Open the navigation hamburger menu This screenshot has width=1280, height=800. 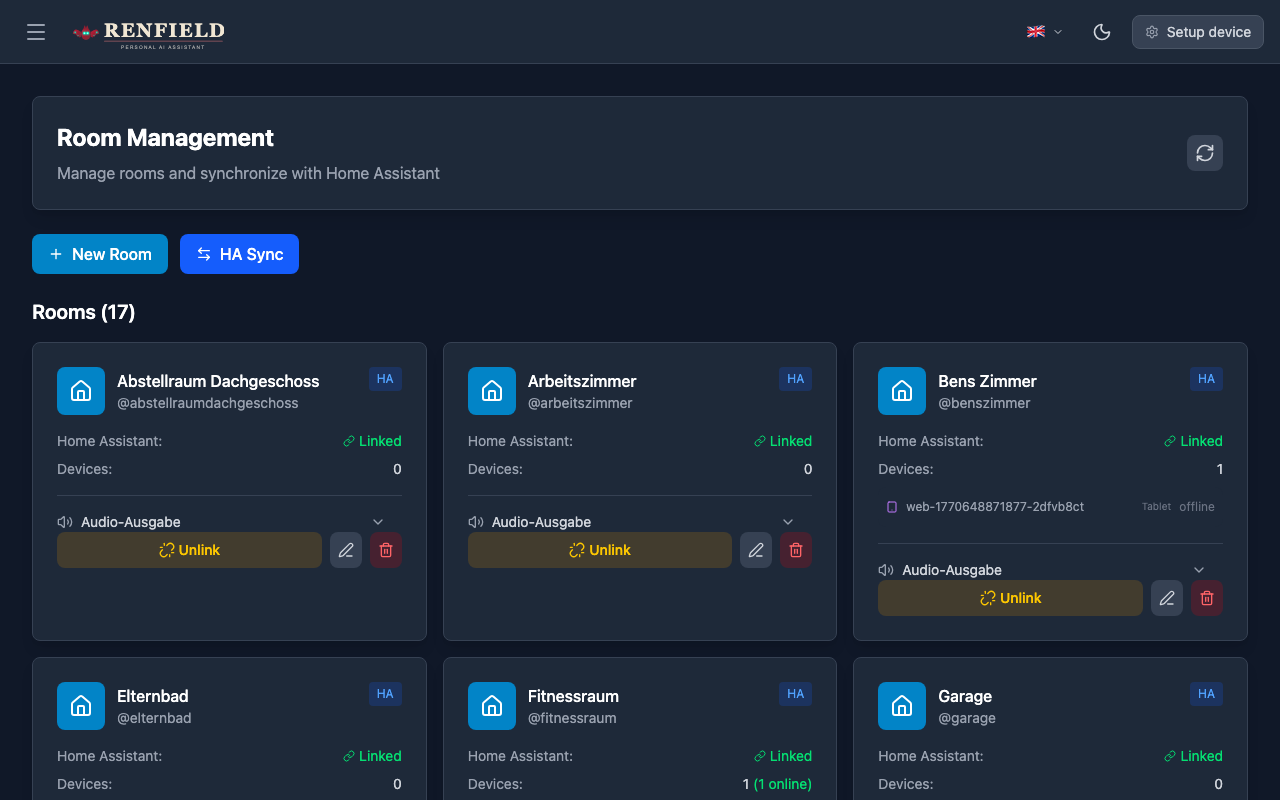click(x=36, y=31)
